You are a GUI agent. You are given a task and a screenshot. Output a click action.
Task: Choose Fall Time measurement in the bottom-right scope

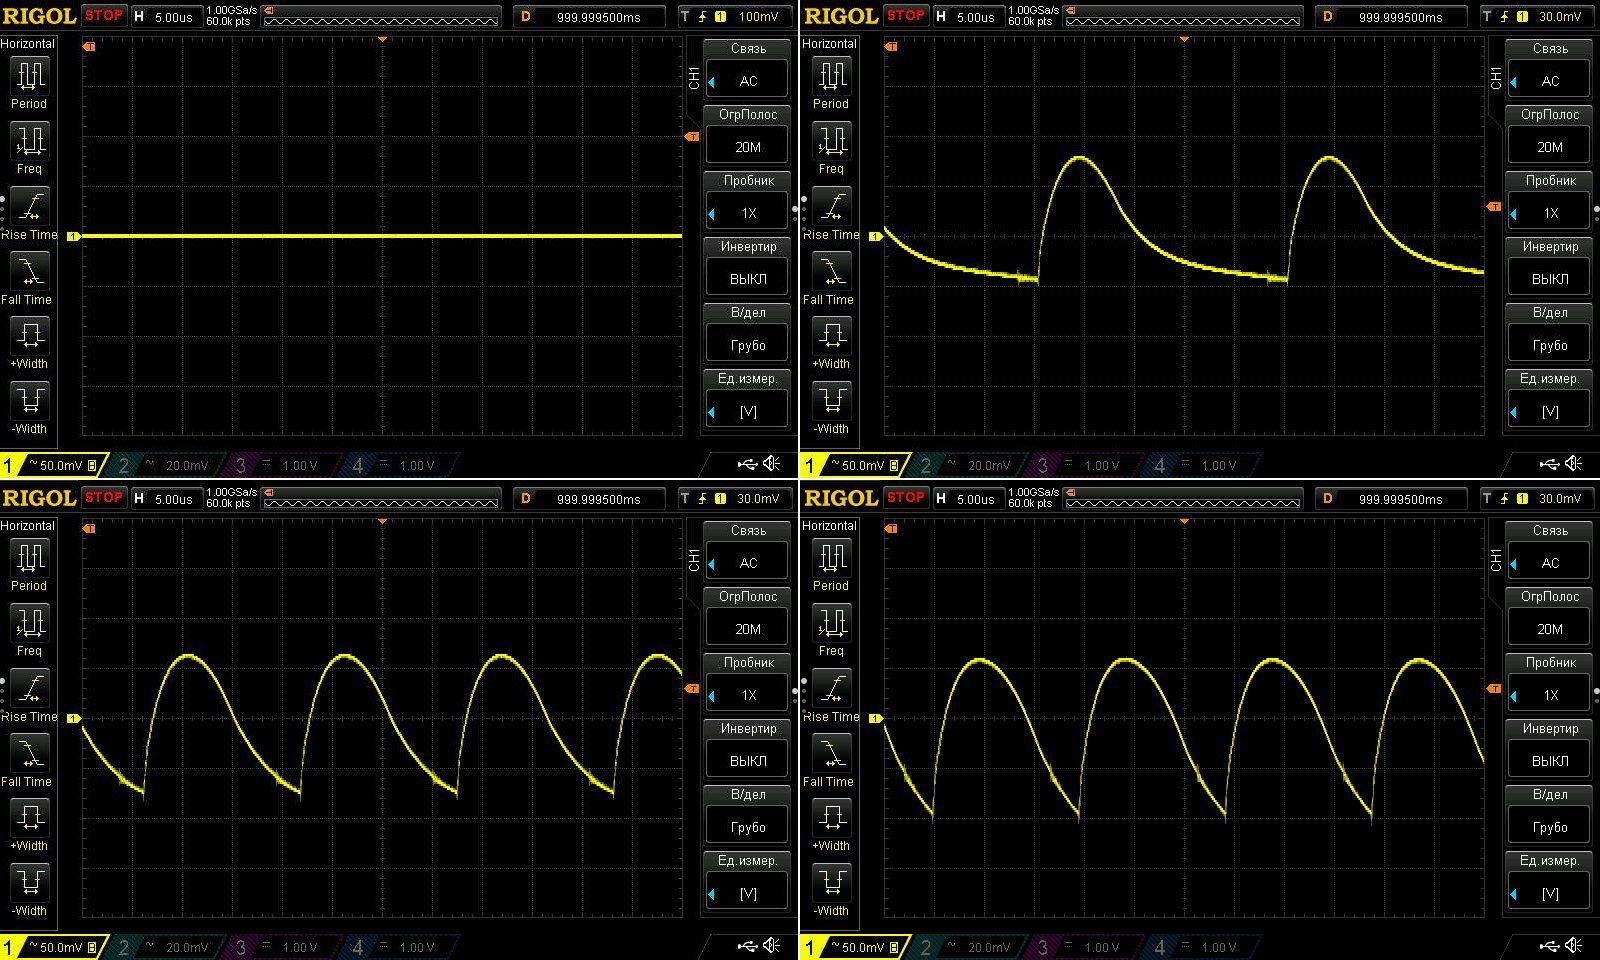point(831,761)
